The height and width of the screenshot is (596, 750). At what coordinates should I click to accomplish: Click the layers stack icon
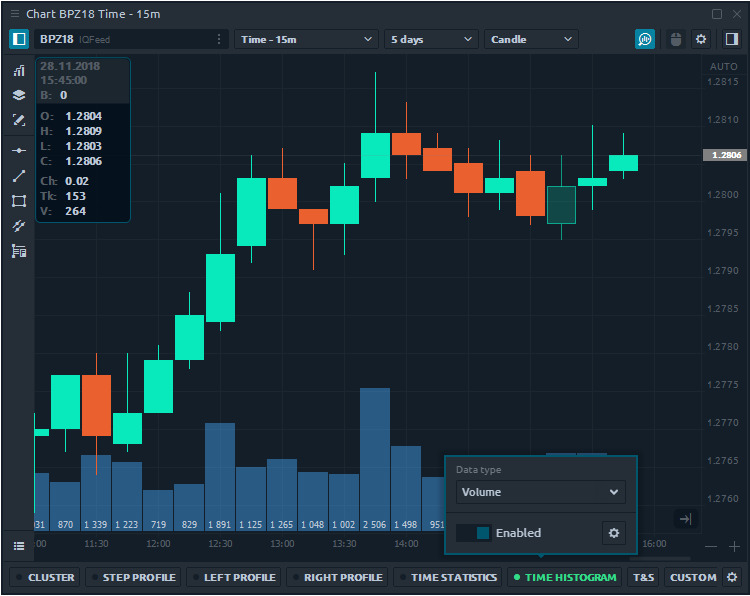18,95
